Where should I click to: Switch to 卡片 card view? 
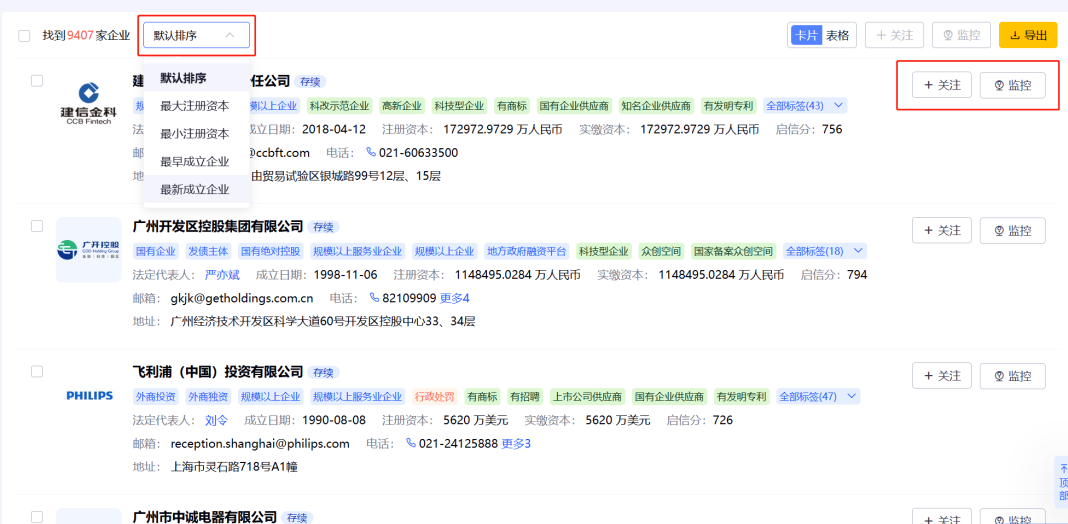pos(806,35)
